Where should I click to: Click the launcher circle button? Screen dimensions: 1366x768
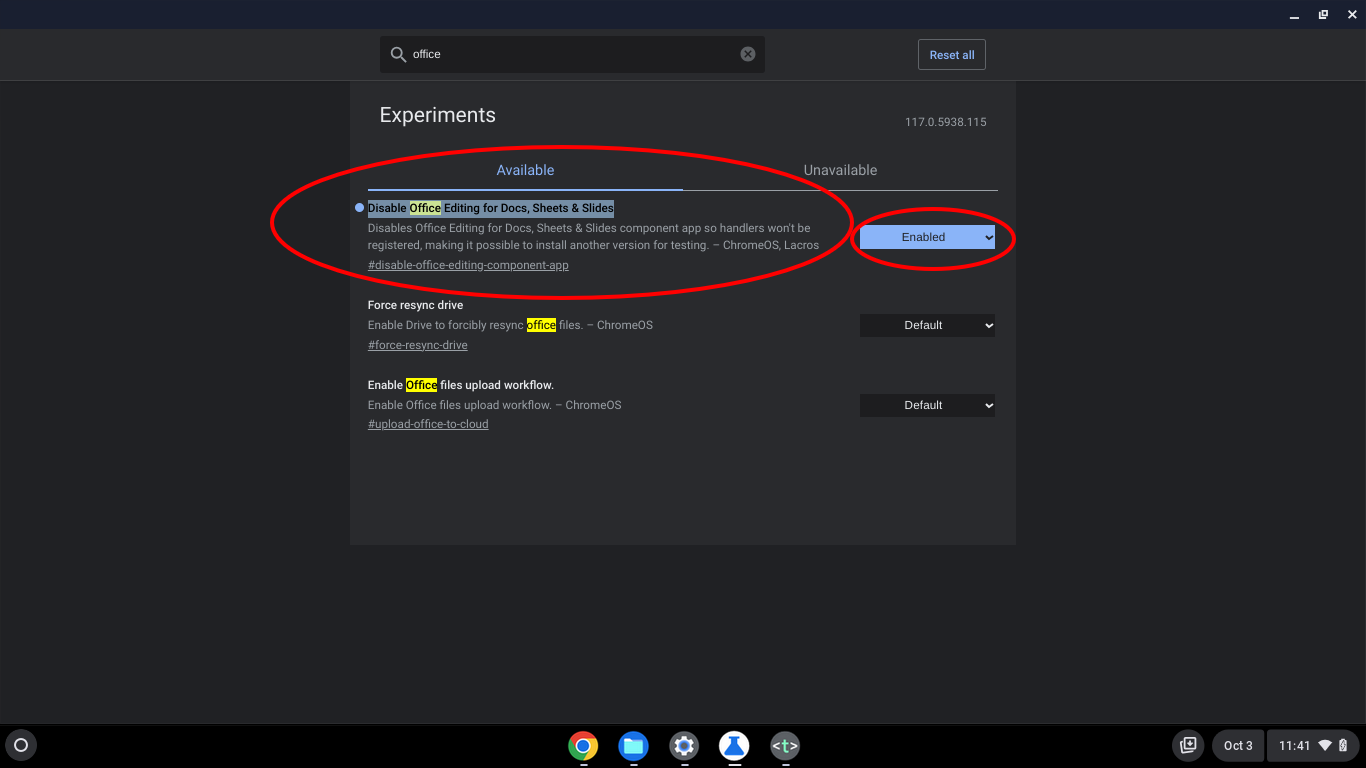coord(21,745)
